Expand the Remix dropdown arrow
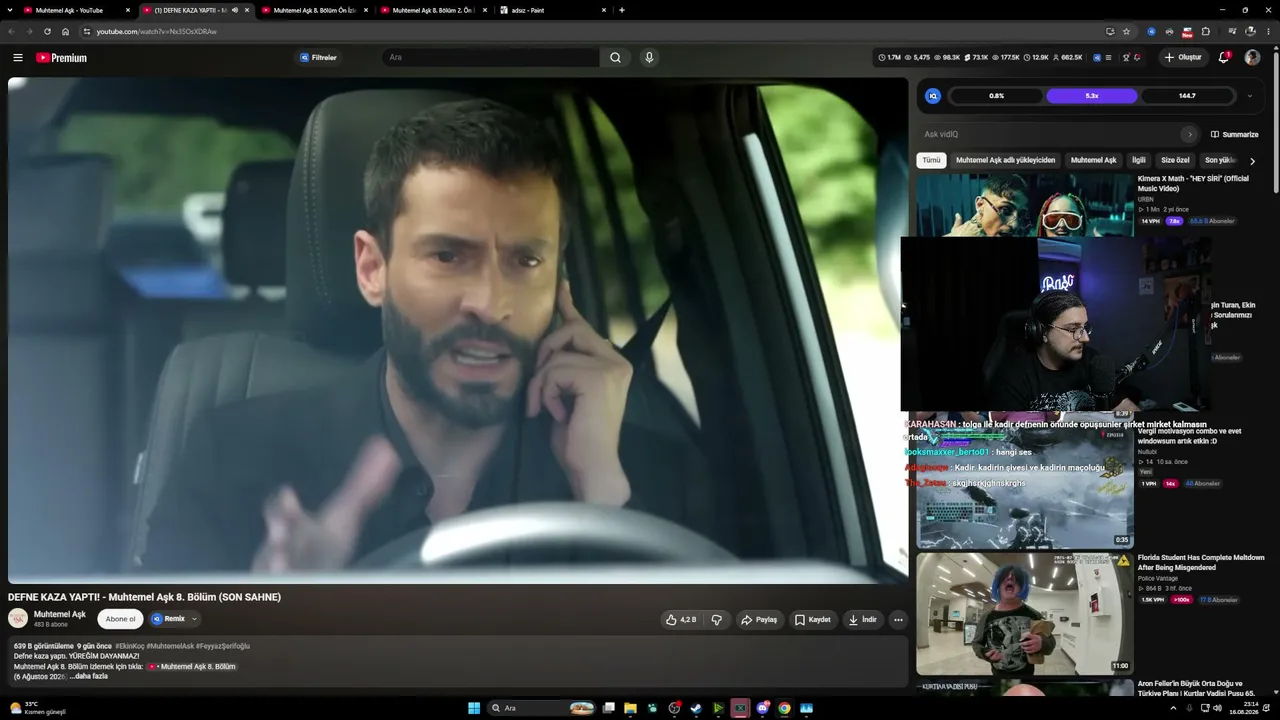This screenshot has width=1280, height=720. coord(194,619)
